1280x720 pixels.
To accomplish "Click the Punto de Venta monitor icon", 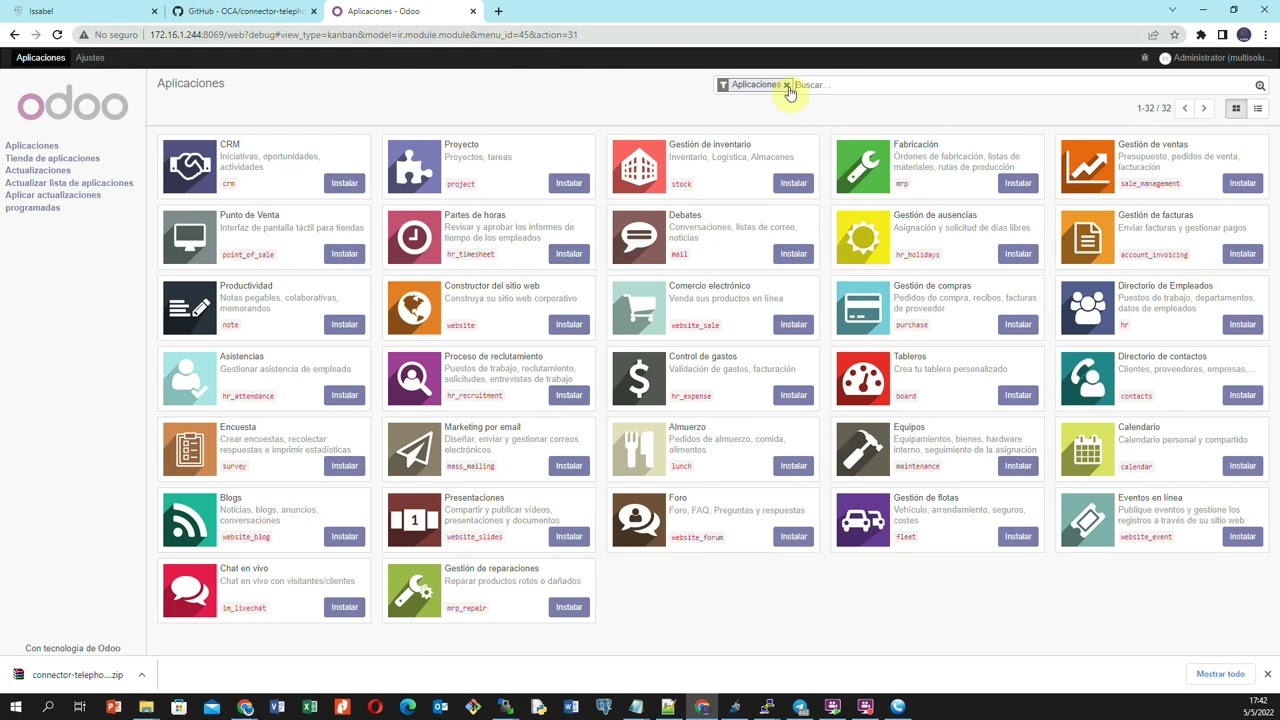I will (190, 237).
